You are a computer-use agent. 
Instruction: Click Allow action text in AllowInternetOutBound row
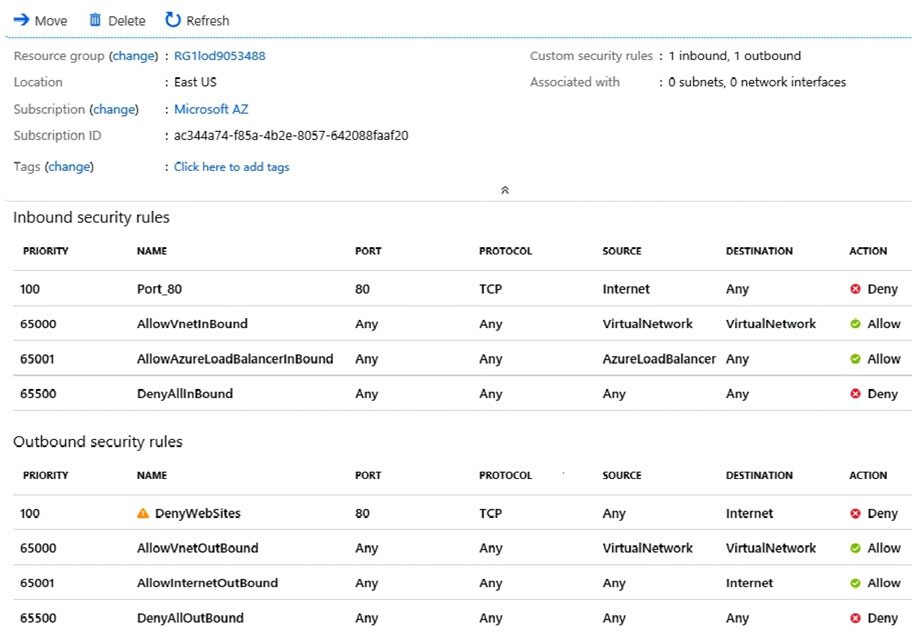click(x=884, y=583)
